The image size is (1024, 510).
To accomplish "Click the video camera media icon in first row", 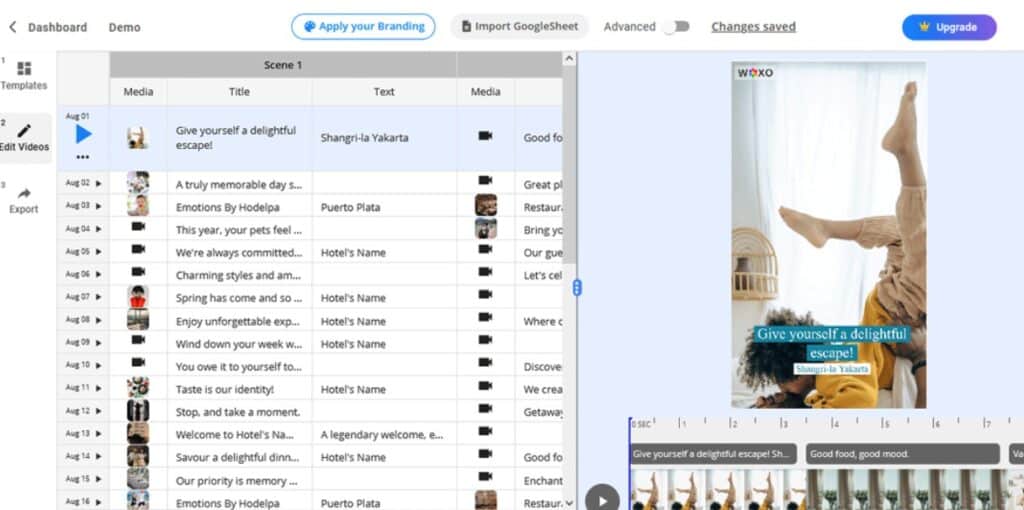I will (485, 136).
